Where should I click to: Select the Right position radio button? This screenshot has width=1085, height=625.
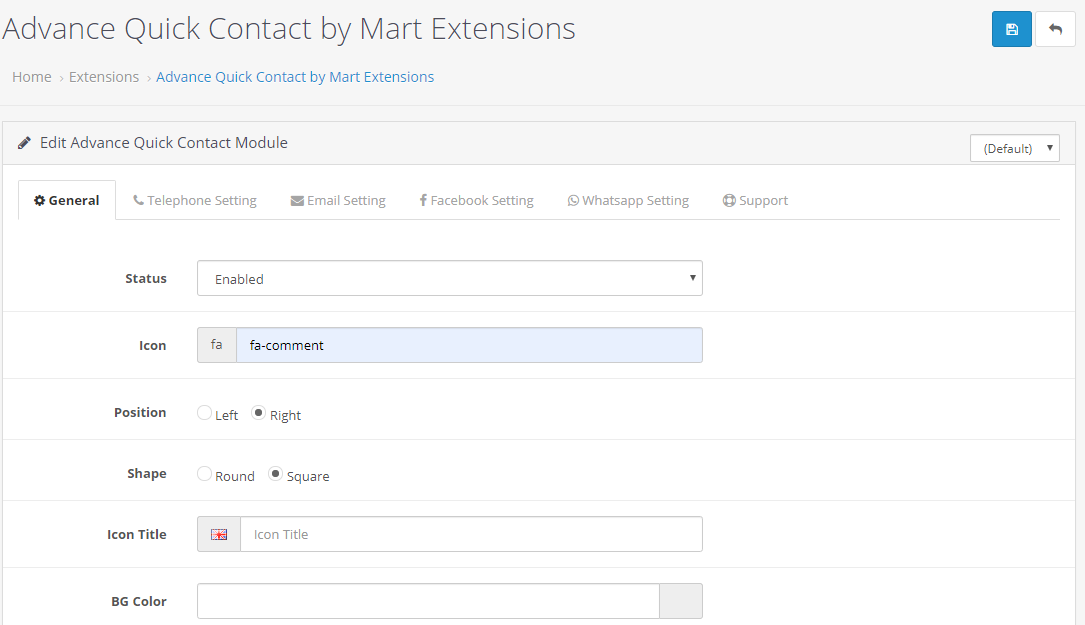258,413
